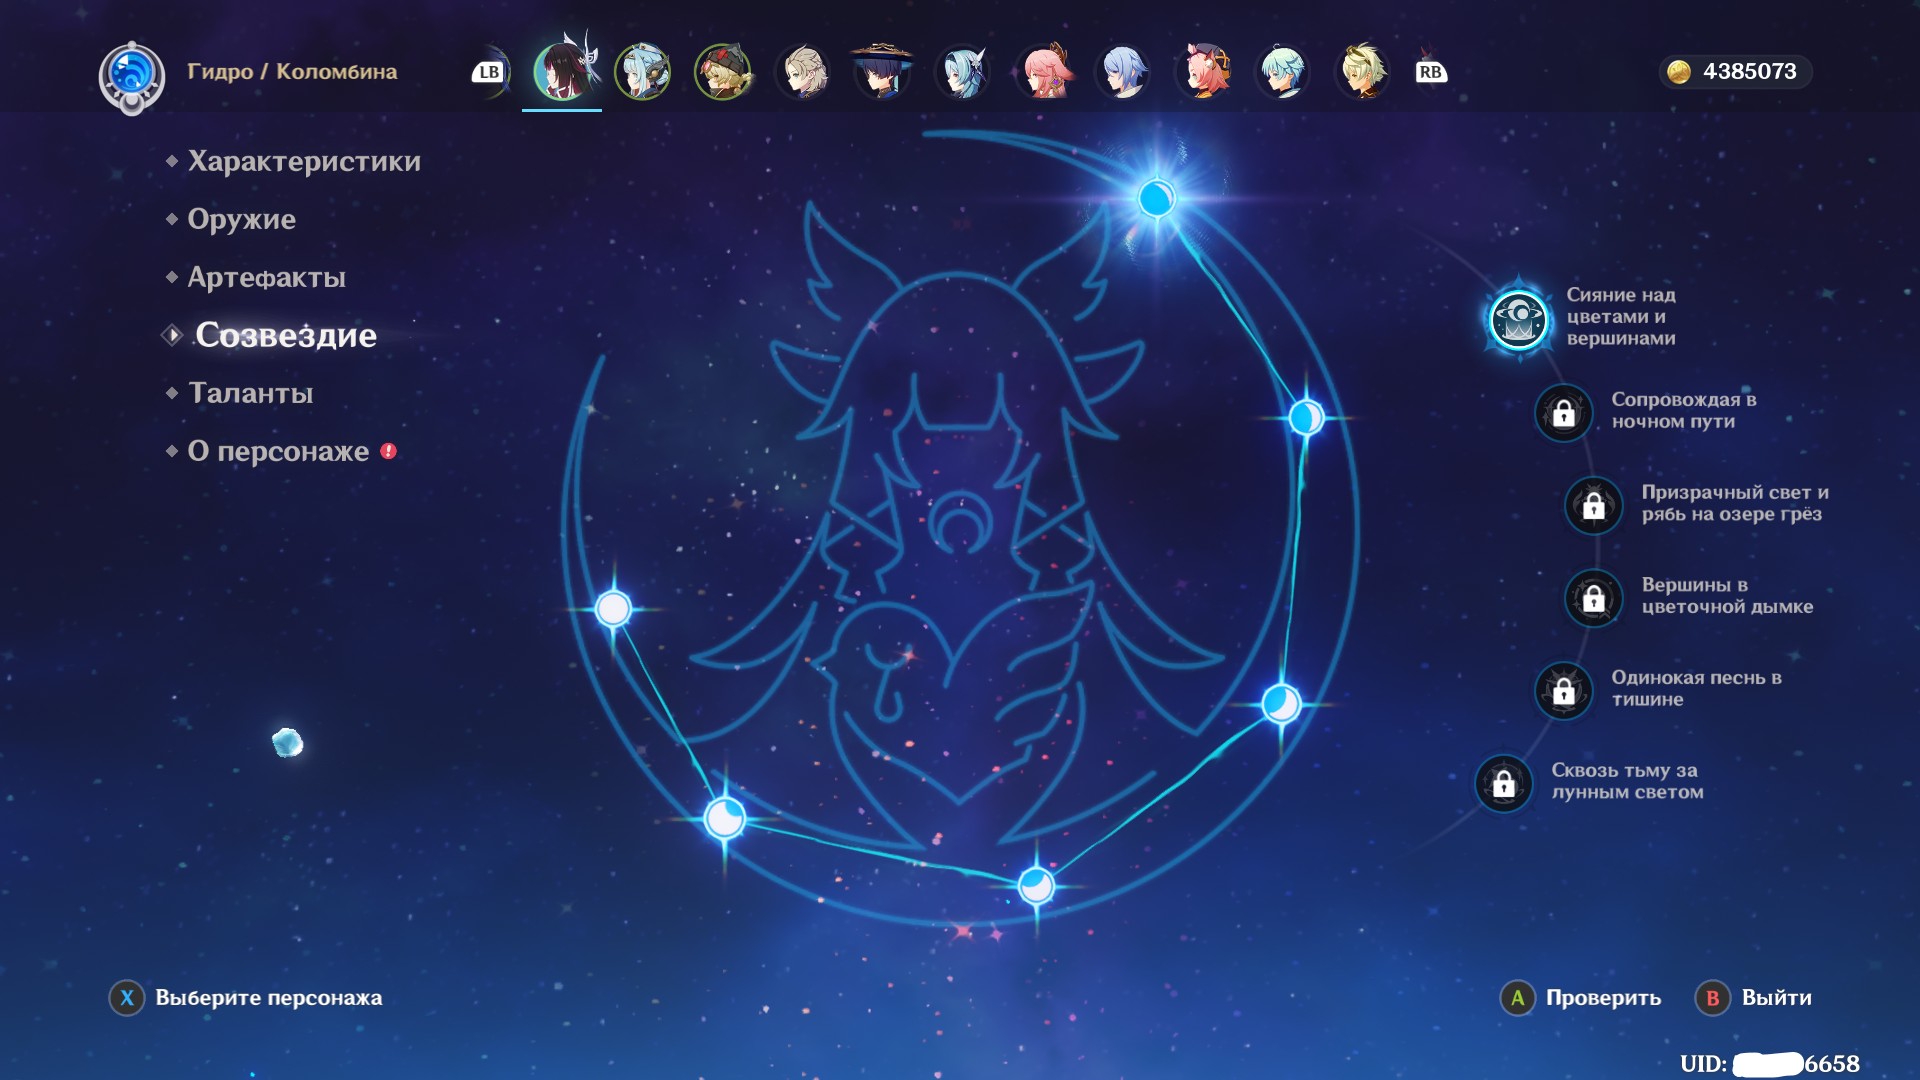
Task: Open О персонаже with red alert
Action: [278, 451]
